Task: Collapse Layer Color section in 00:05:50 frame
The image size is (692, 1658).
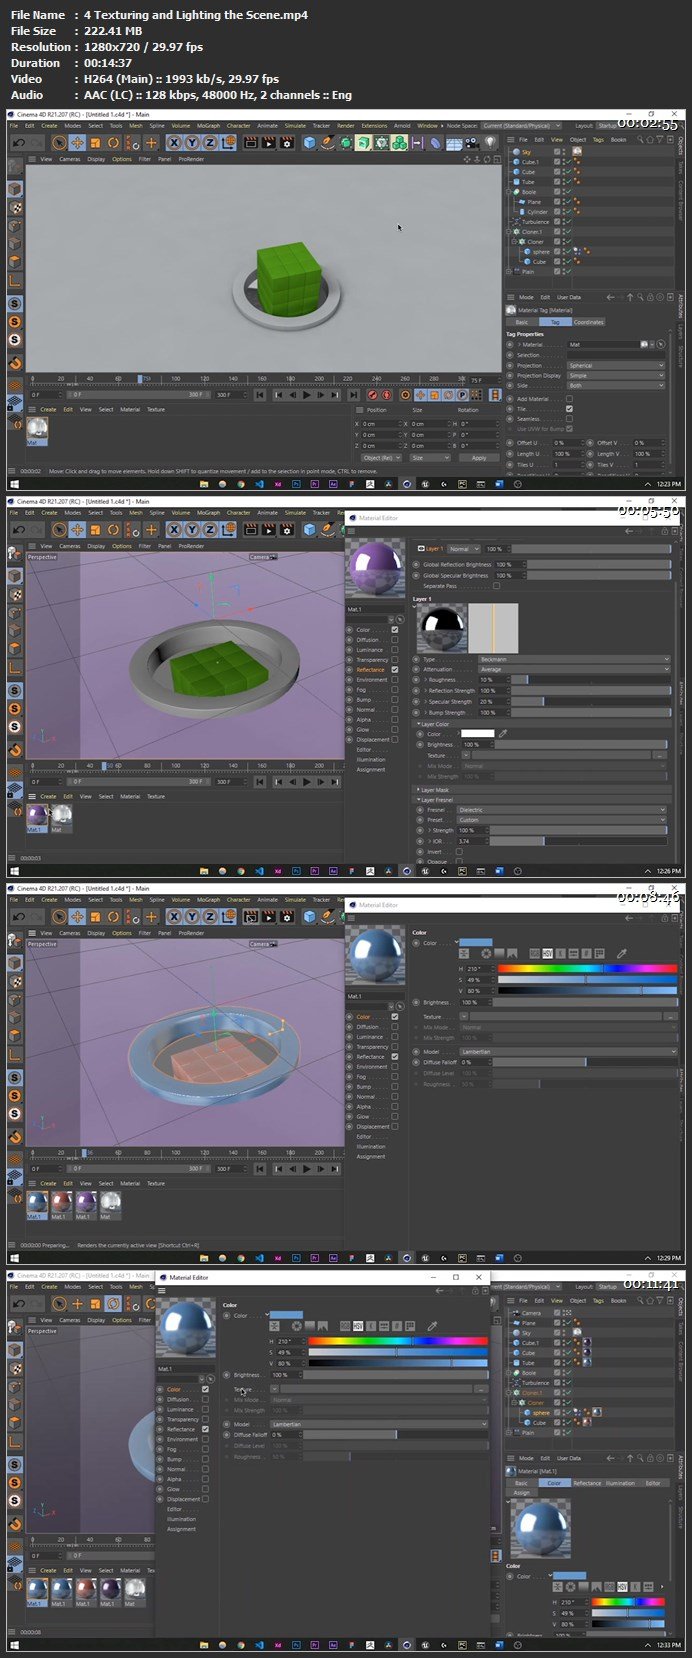Action: (x=433, y=724)
